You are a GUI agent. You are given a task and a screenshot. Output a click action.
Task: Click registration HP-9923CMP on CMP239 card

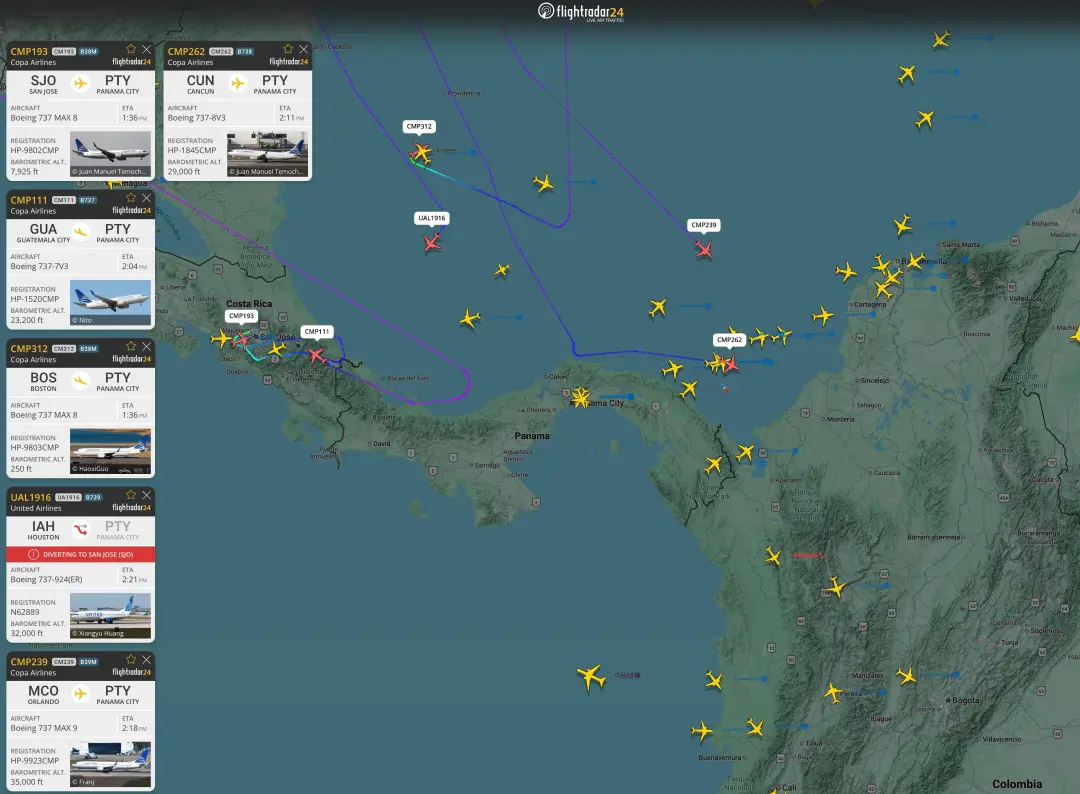[x=34, y=761]
